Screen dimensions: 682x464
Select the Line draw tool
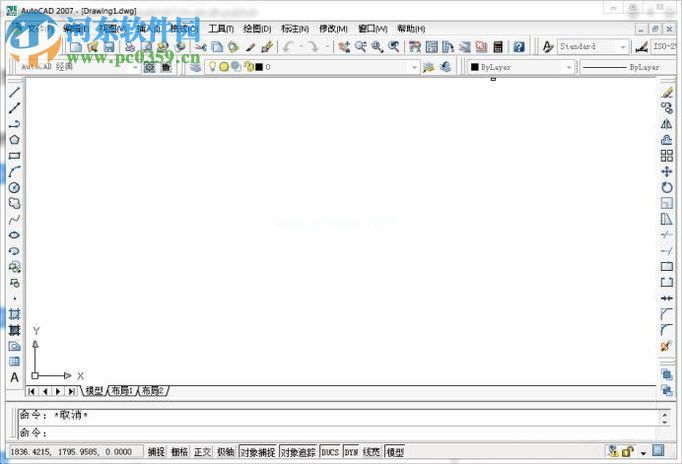pos(14,92)
